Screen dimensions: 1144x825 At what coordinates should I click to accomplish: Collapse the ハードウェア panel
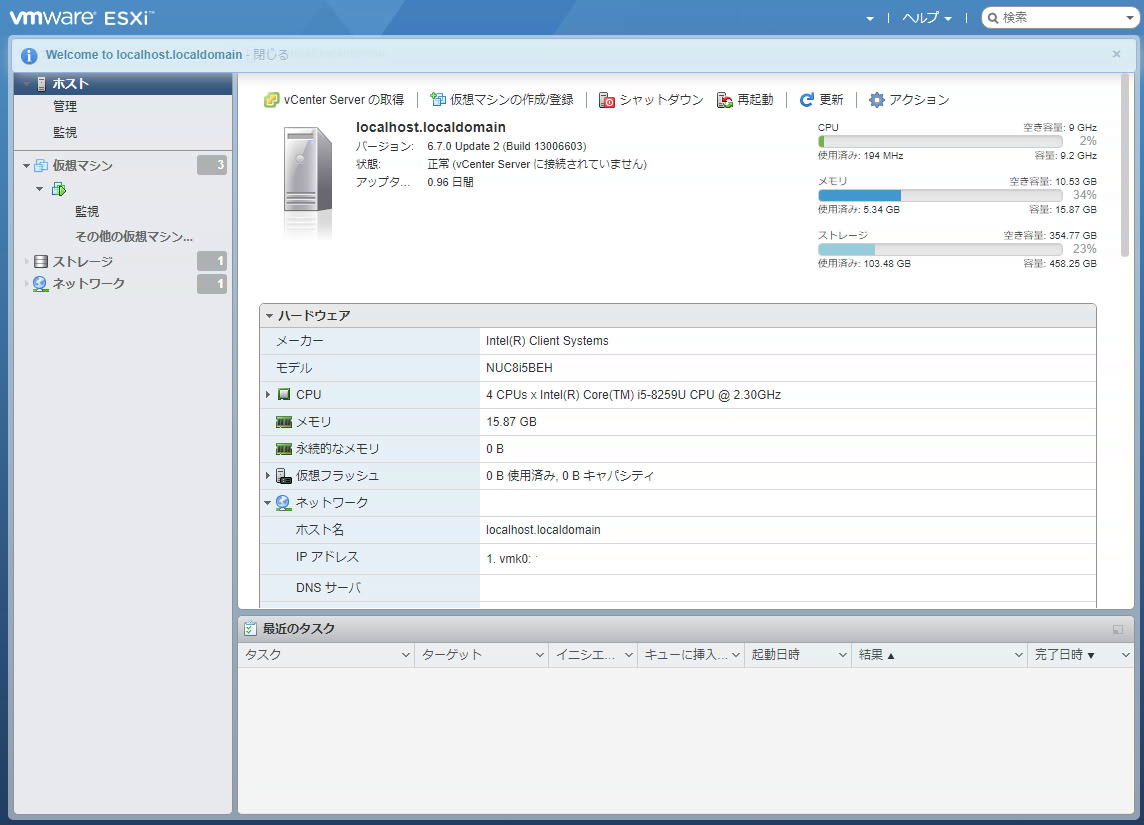[269, 316]
